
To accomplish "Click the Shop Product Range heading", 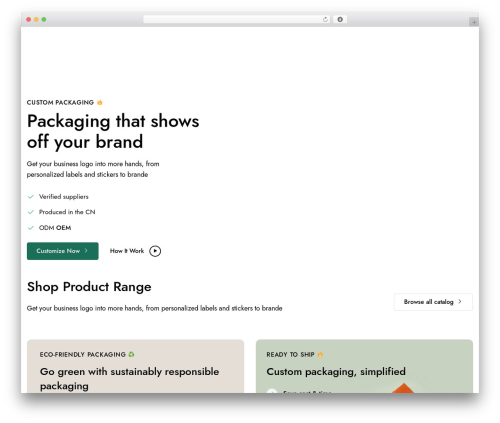I will [89, 287].
